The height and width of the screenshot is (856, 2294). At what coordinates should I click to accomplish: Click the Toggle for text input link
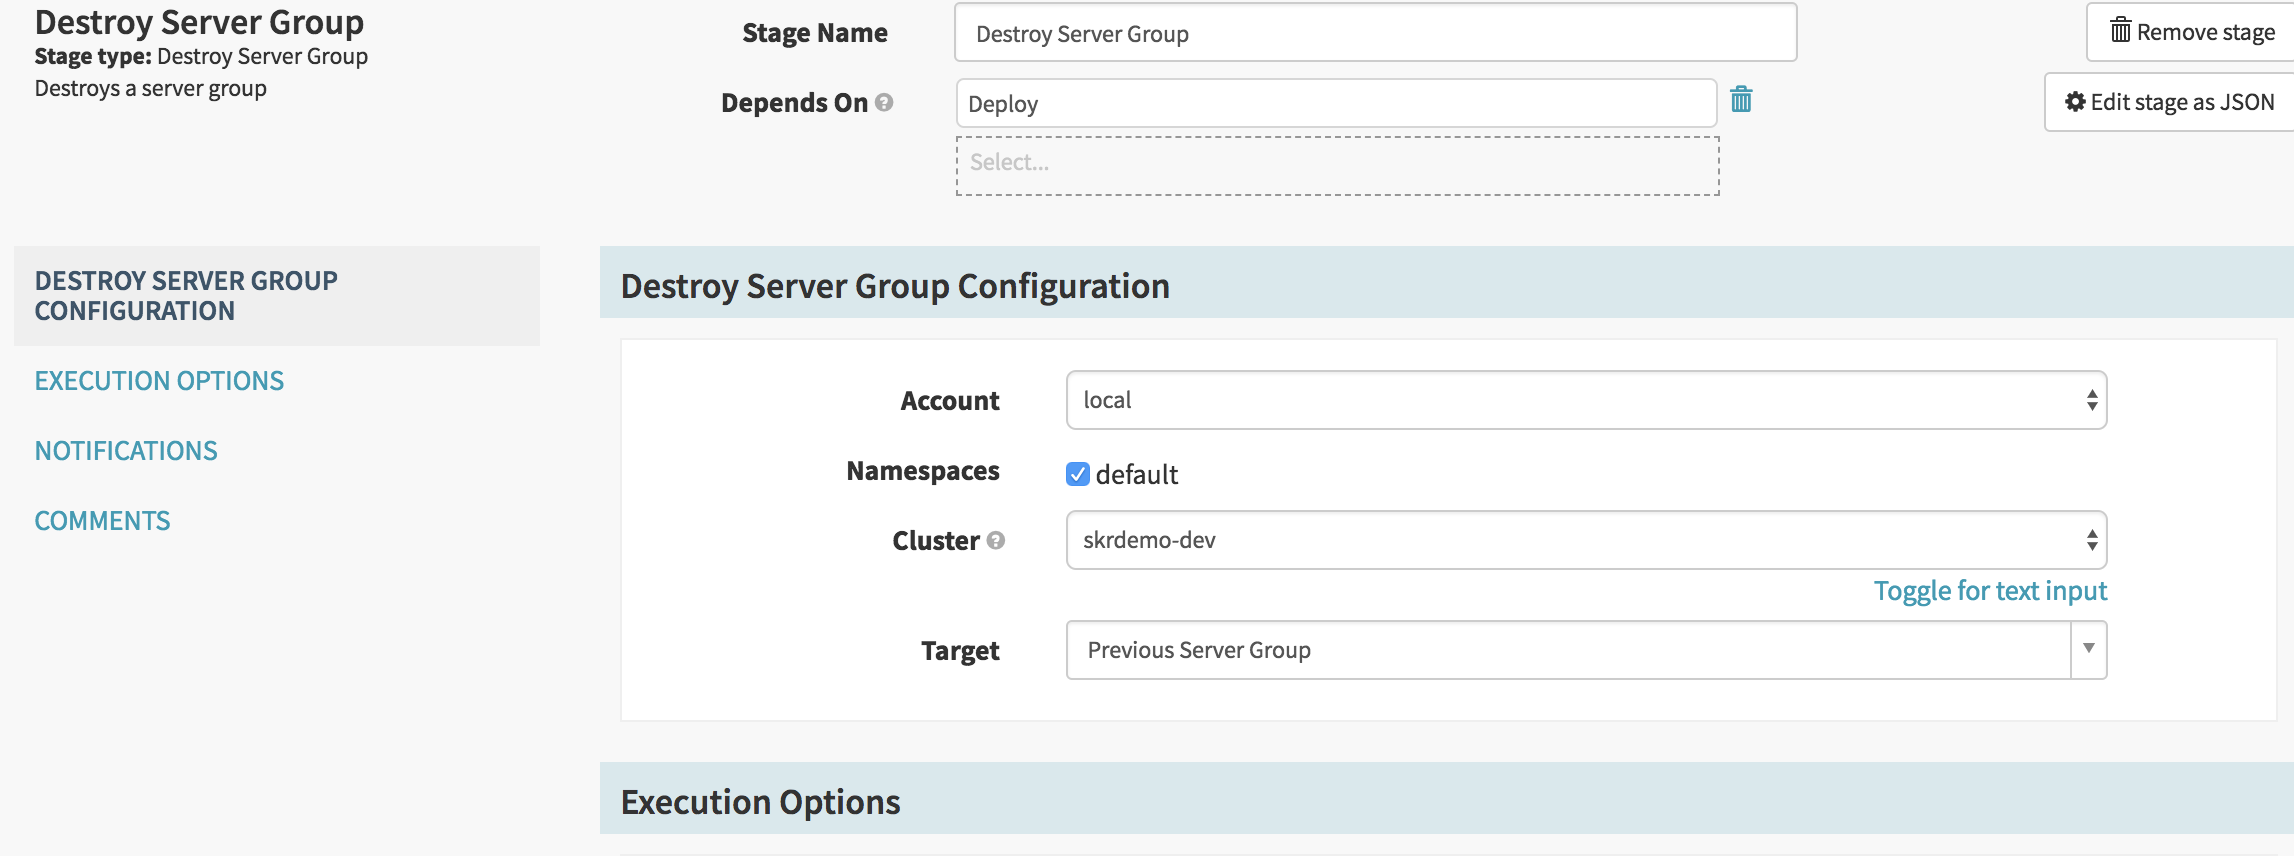(x=1989, y=591)
